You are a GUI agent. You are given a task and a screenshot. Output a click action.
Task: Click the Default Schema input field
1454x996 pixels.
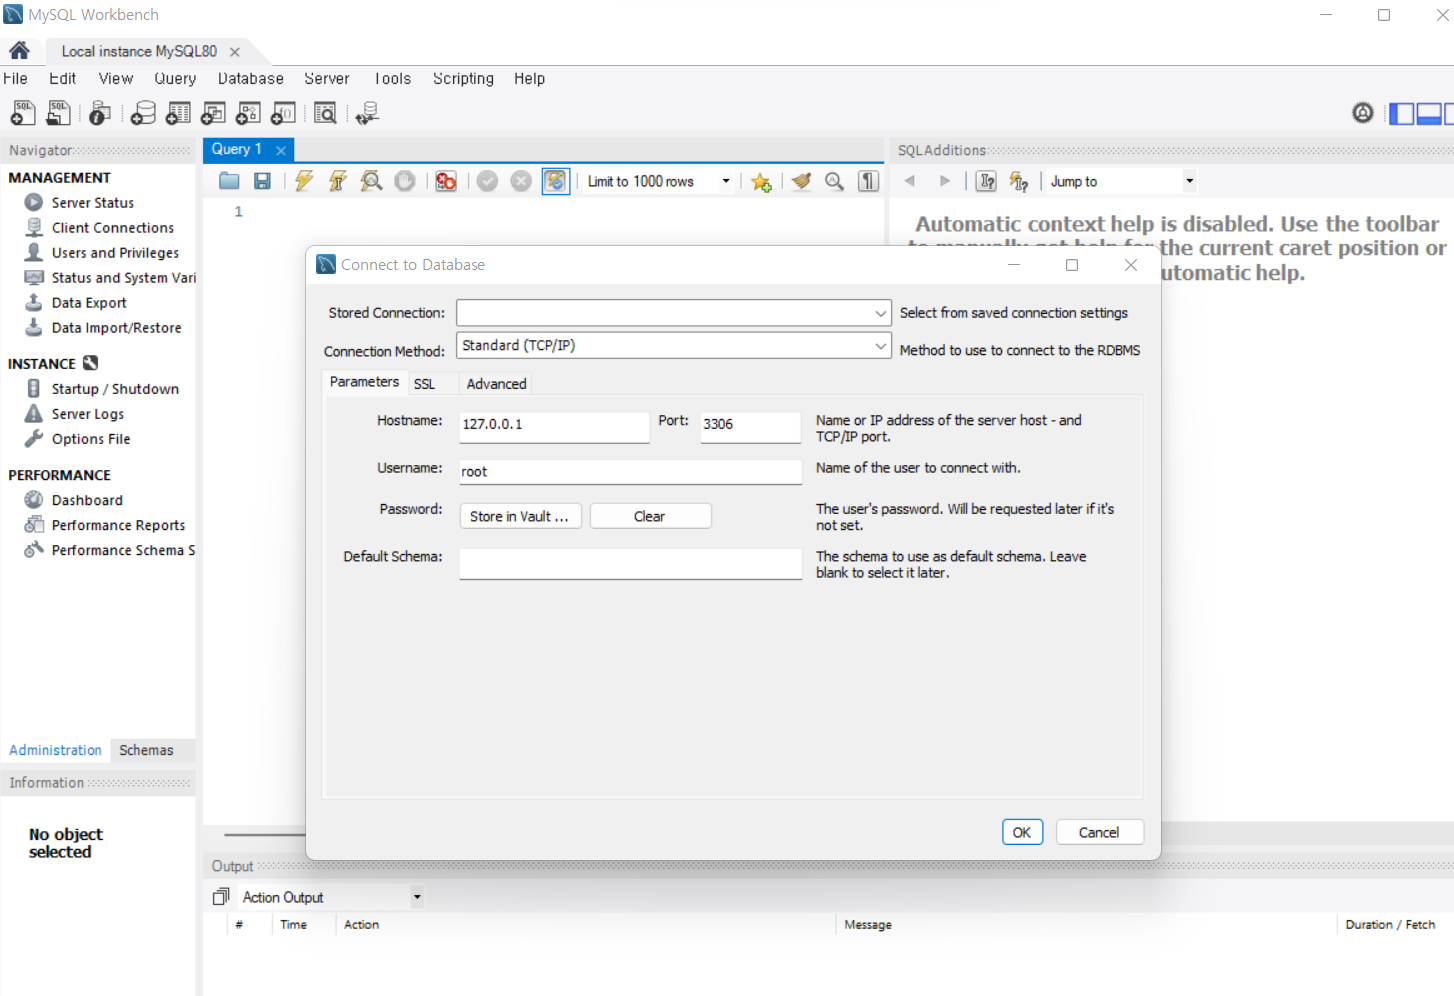tap(630, 564)
